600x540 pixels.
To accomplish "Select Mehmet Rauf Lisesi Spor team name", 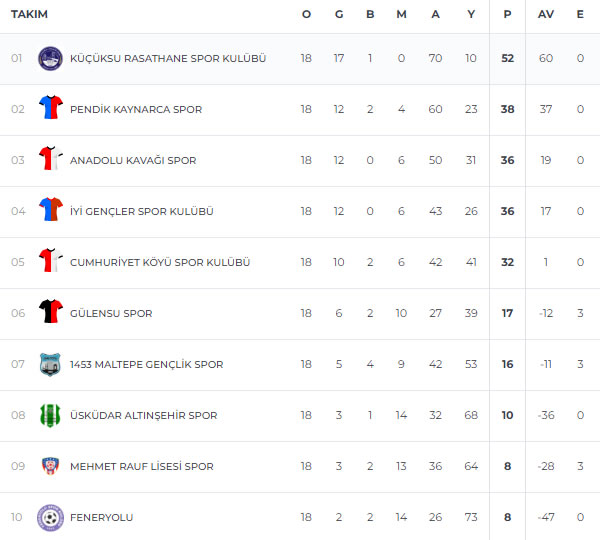I will tap(142, 467).
